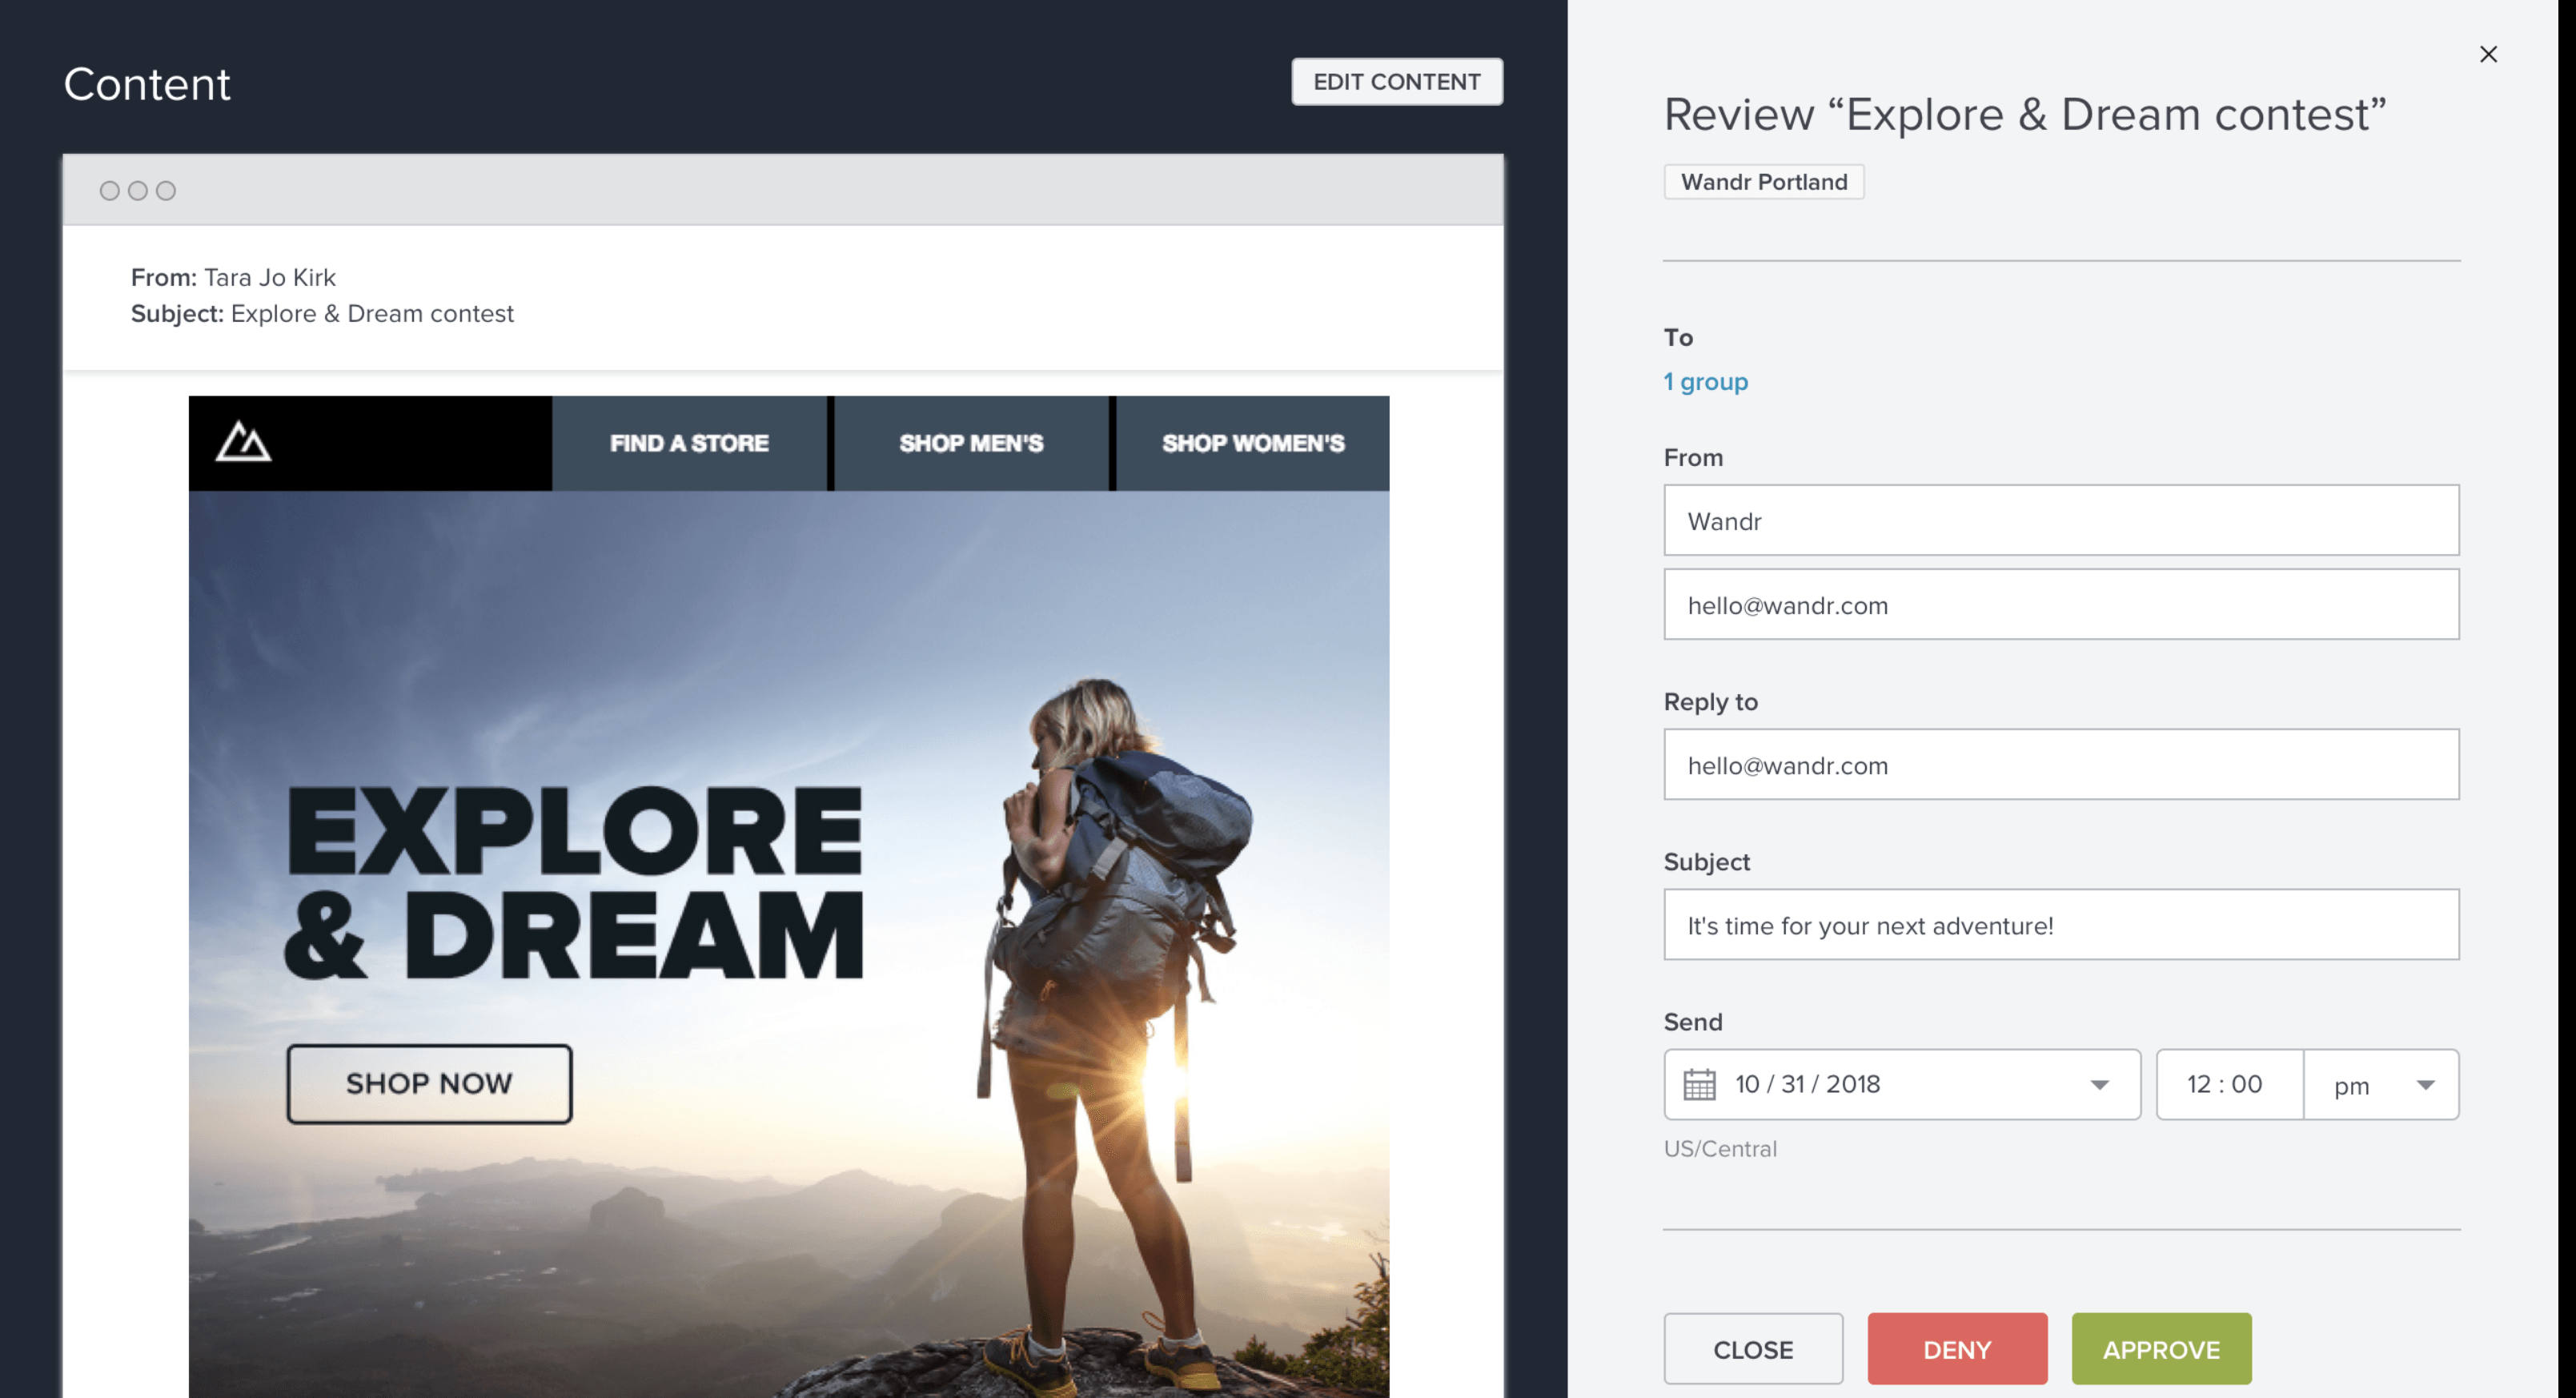Screen dimensions: 2576x1398
Task: Open the 1 group recipients link
Action: pyautogui.click(x=1706, y=382)
